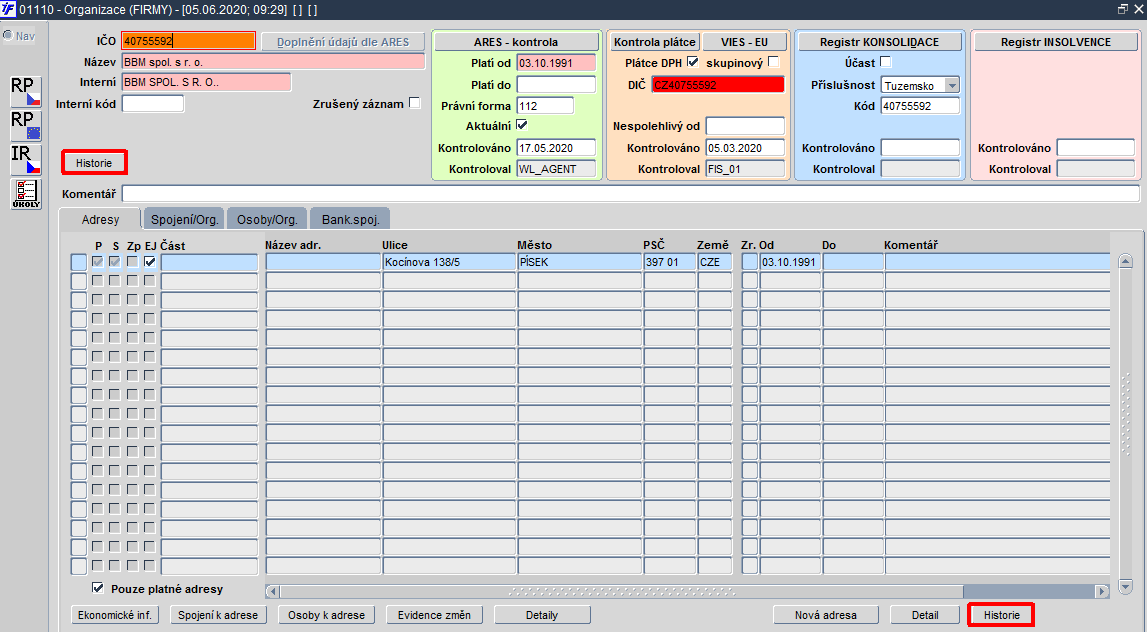Image resolution: width=1147 pixels, height=632 pixels.
Task: Toggle the Plátce DPH checkbox
Action: [693, 62]
